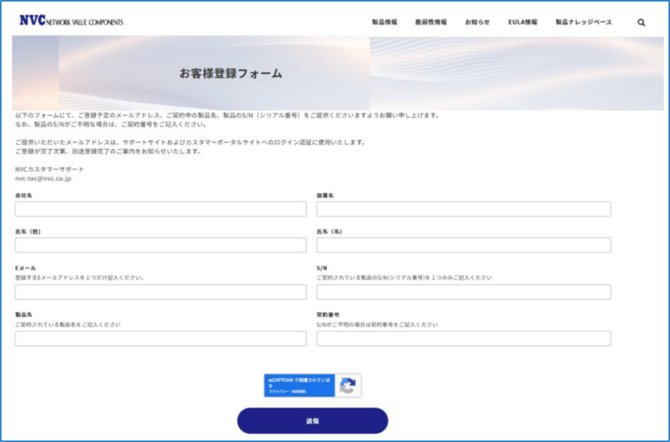This screenshot has width=670, height=442.
Task: Click the reCAPTCHA protection badge text
Action: click(x=299, y=385)
